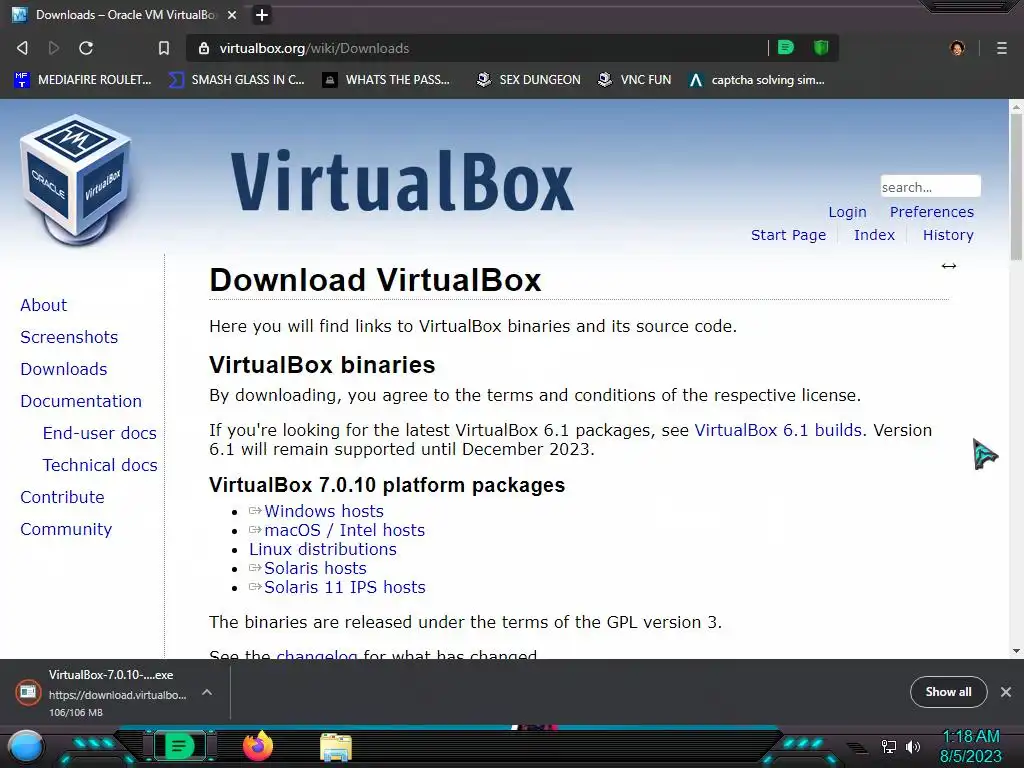Open the History page
Screen dimensions: 1024x768
click(x=948, y=235)
